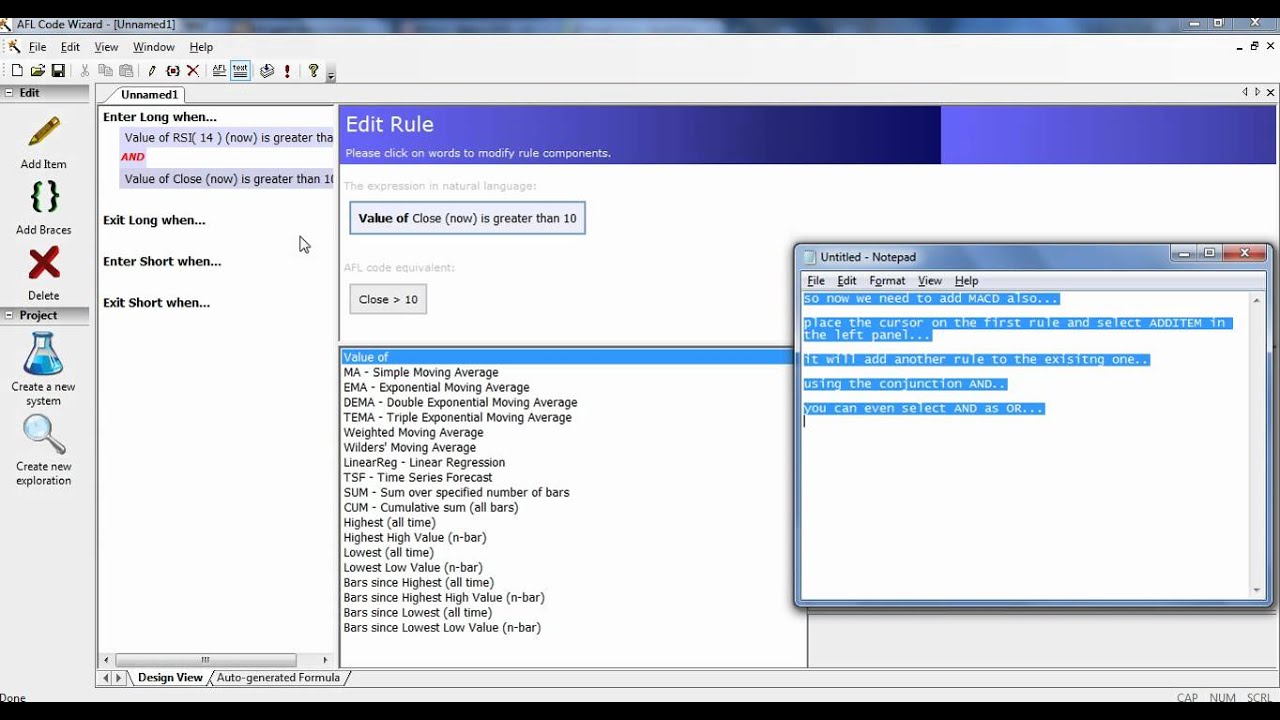The width and height of the screenshot is (1280, 720).
Task: Click Delete in the Edit panel
Action: pyautogui.click(x=44, y=274)
